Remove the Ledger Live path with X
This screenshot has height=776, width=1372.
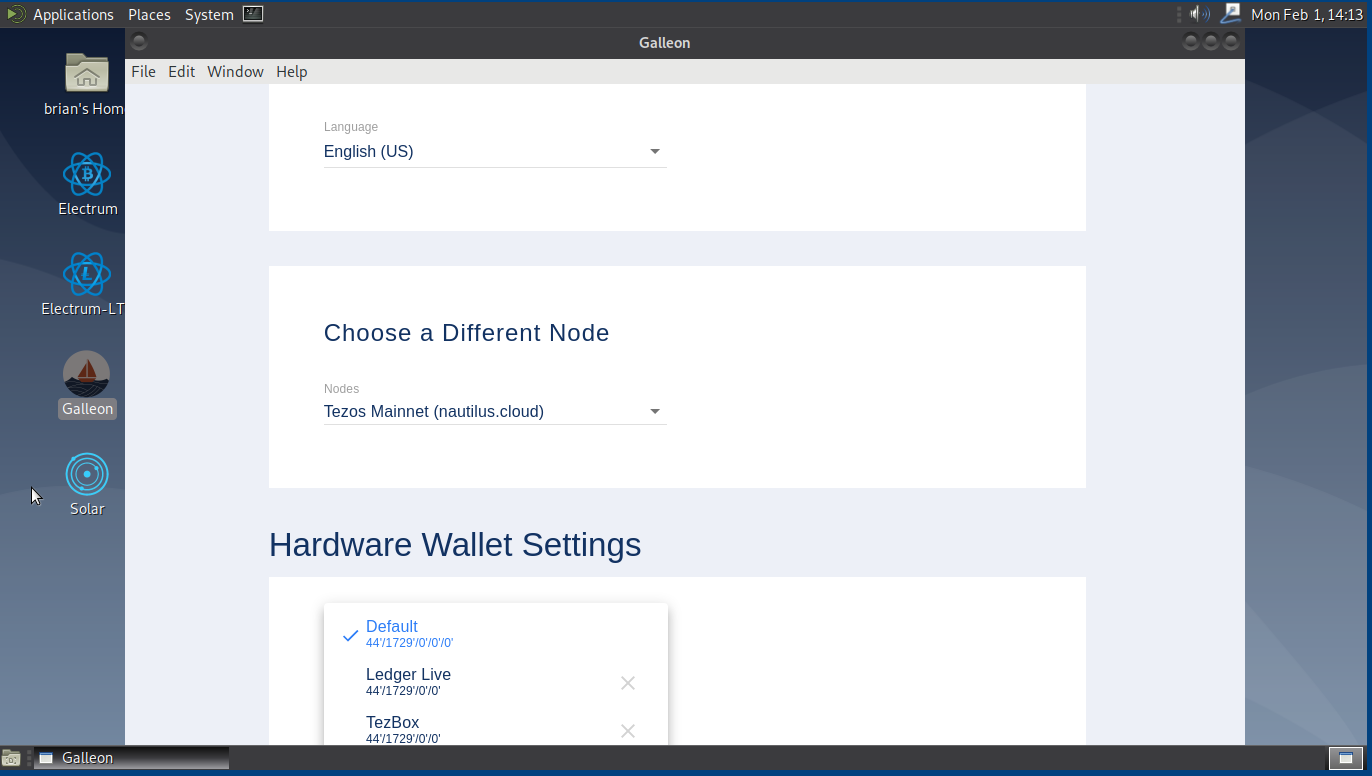(x=628, y=683)
